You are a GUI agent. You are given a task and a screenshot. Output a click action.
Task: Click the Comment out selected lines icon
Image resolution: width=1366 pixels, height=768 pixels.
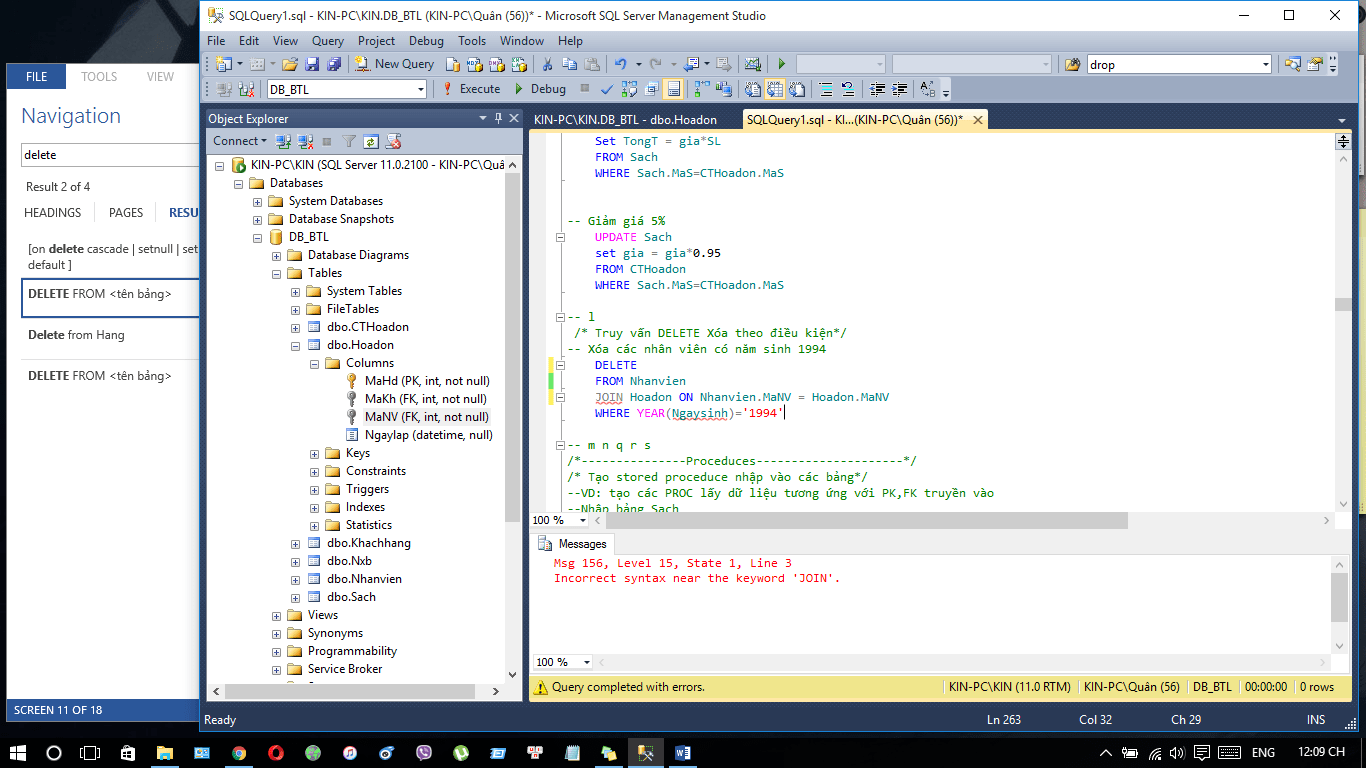(x=823, y=89)
